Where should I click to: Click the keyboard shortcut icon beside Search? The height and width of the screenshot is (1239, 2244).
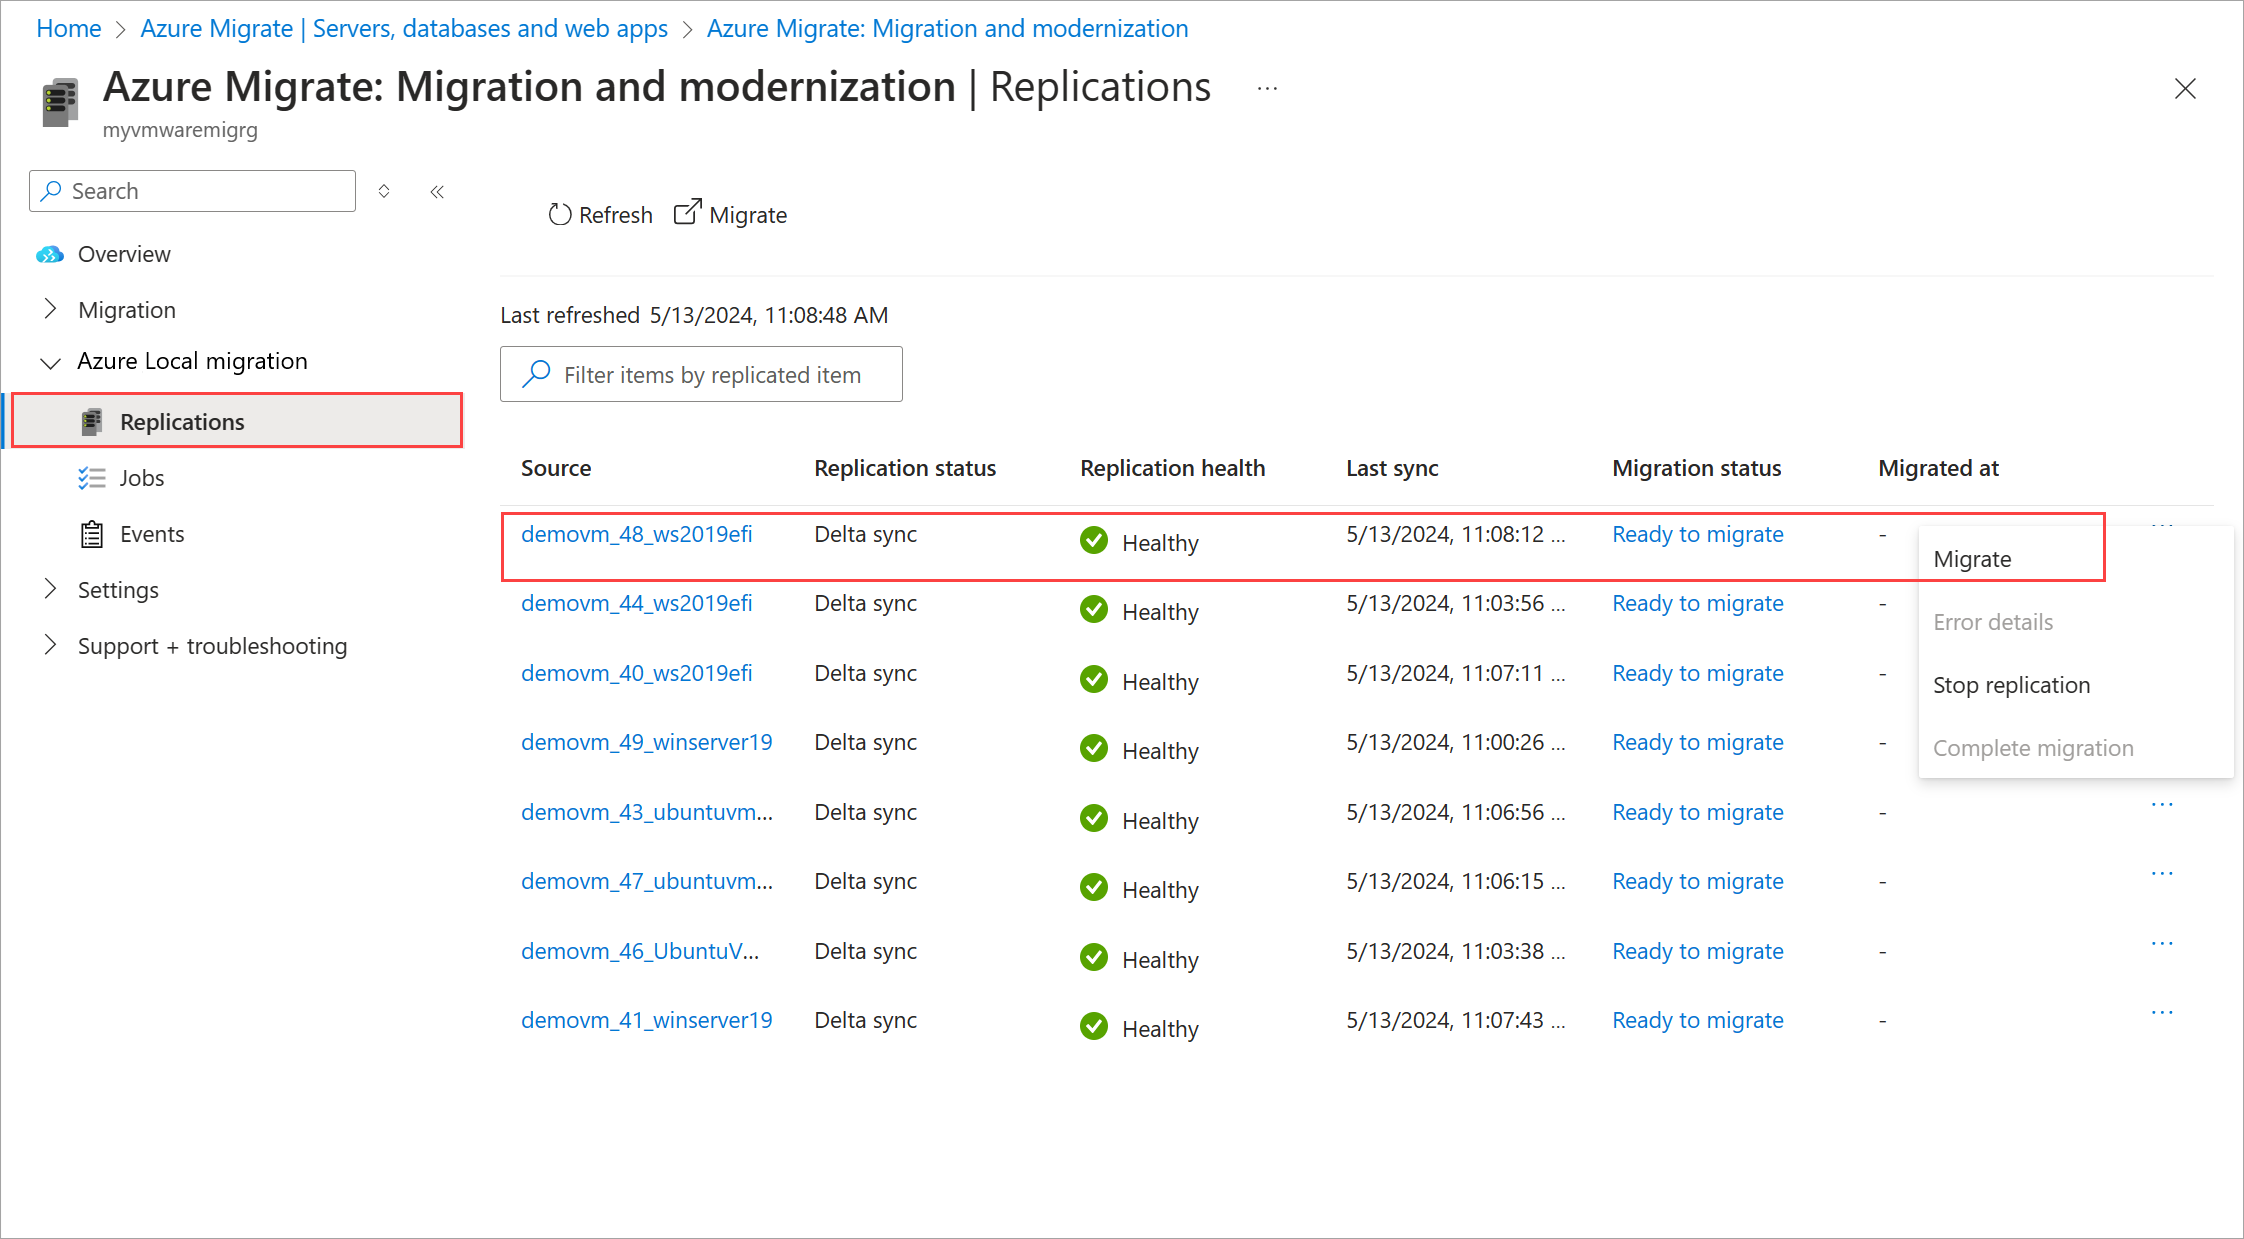(x=384, y=191)
